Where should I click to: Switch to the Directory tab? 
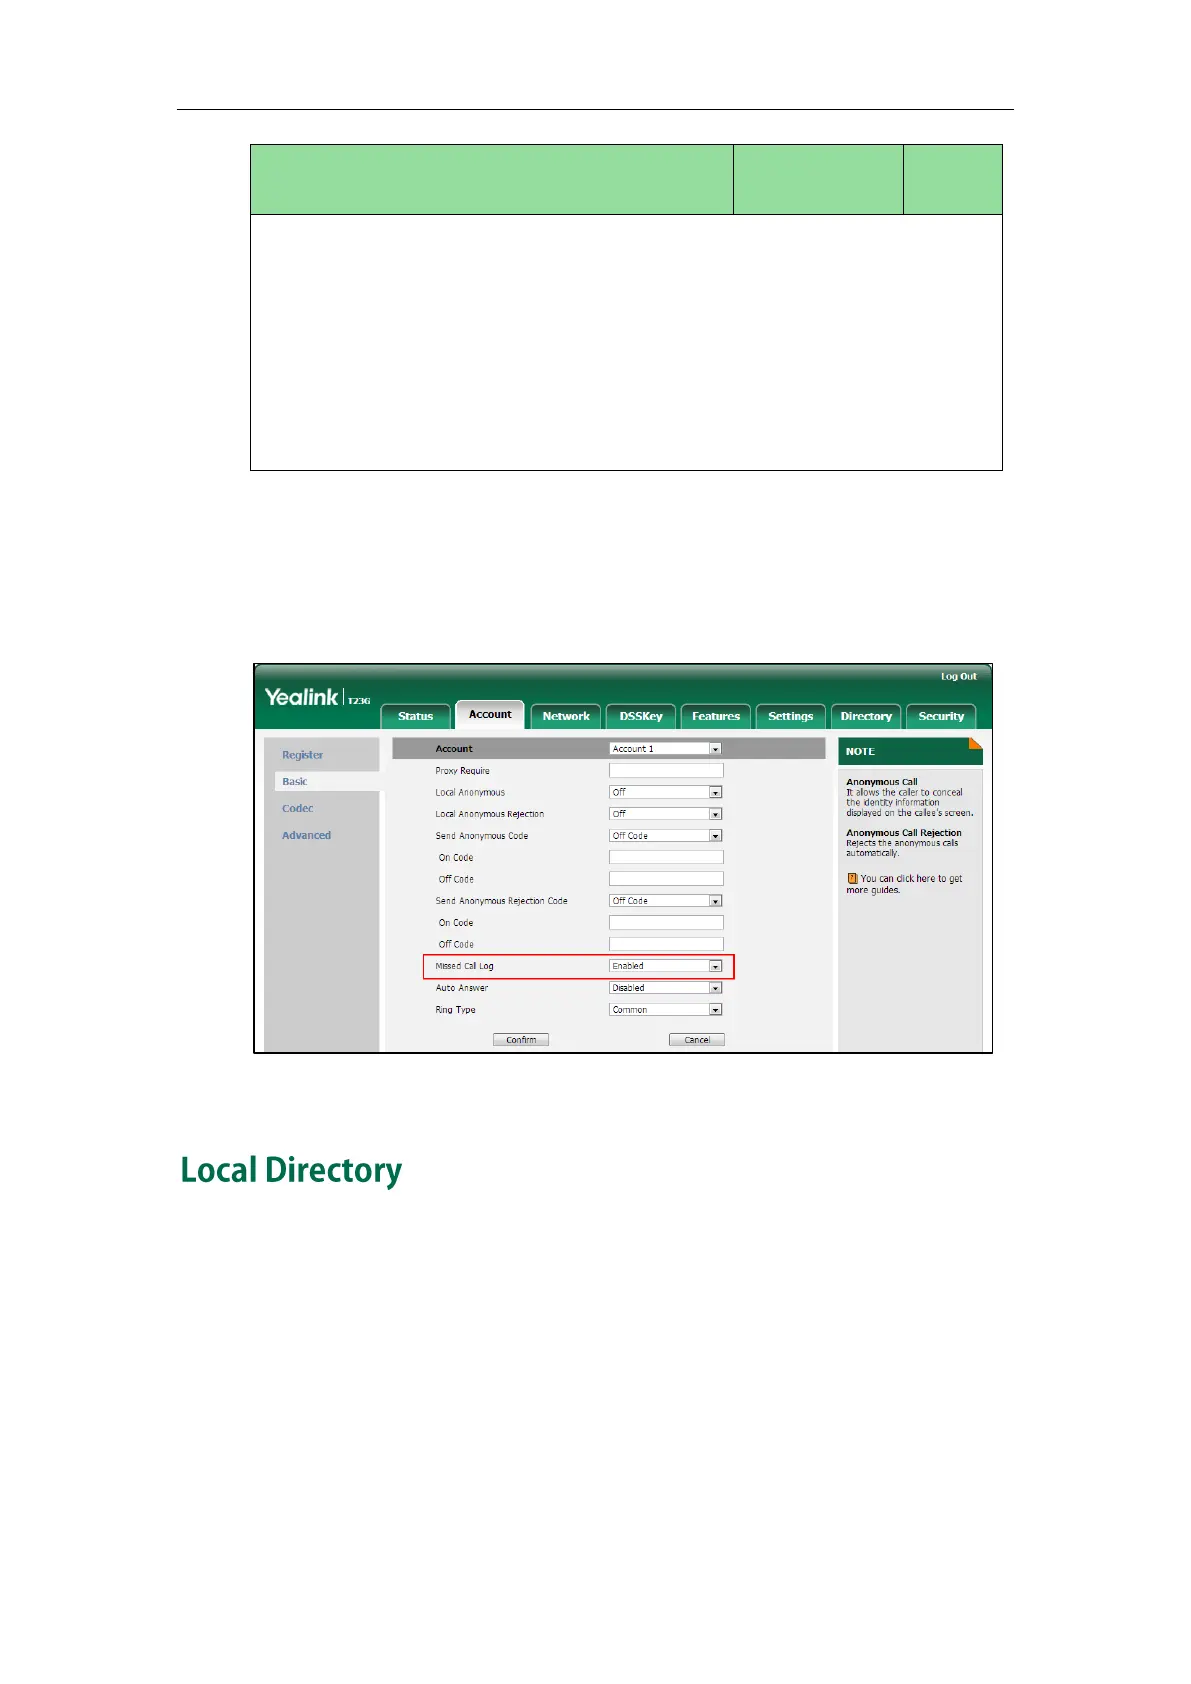(x=866, y=716)
